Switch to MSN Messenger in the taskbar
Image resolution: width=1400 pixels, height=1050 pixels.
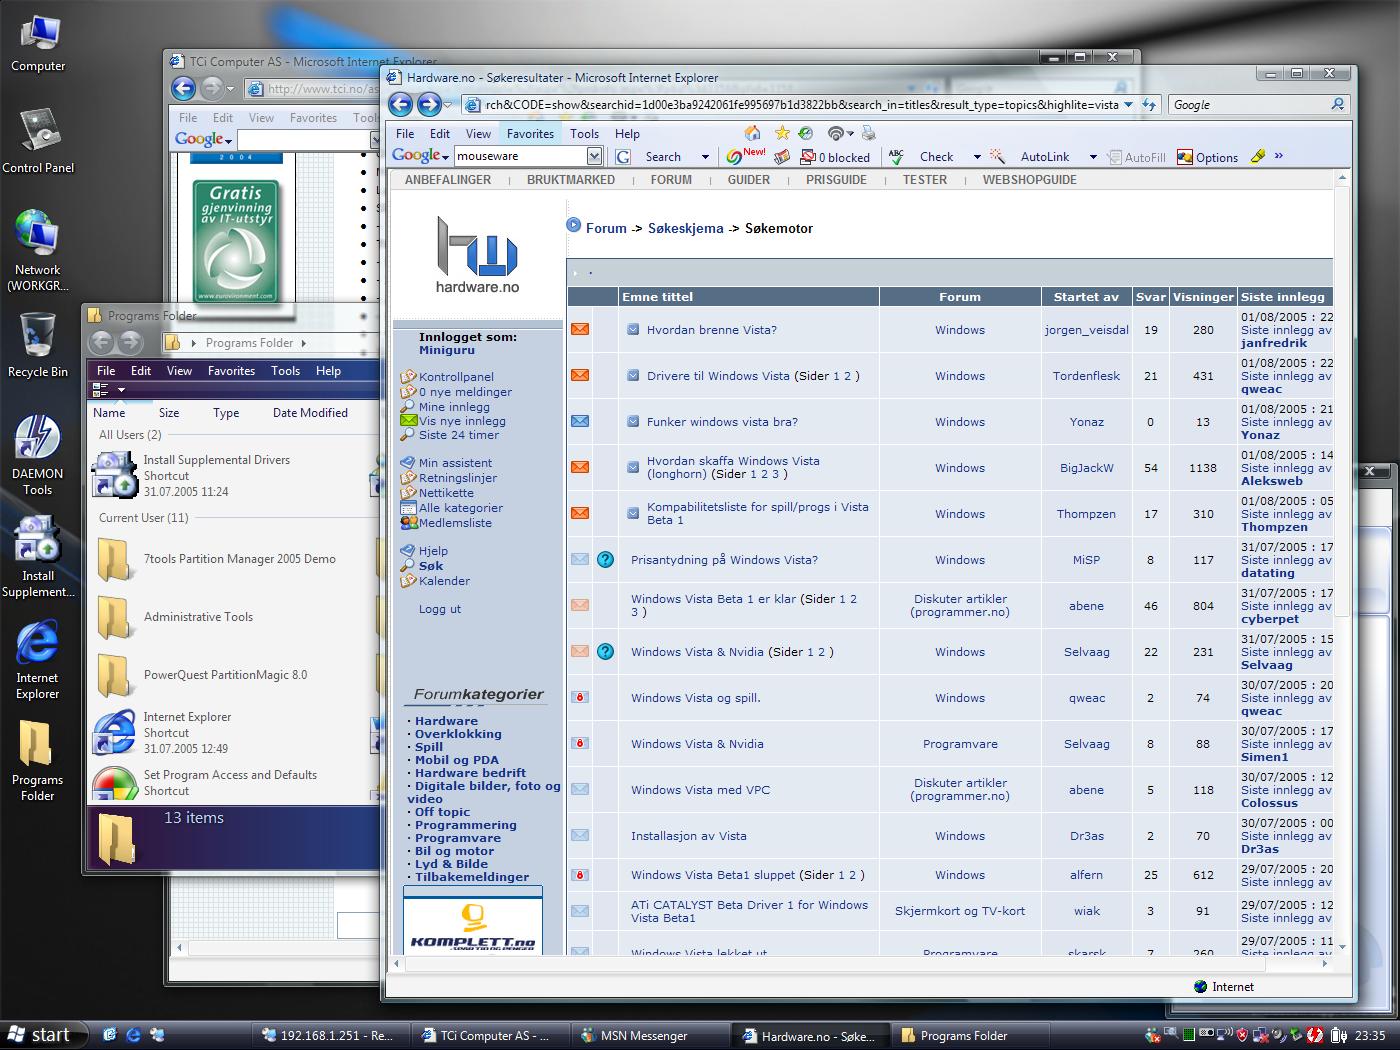648,1035
